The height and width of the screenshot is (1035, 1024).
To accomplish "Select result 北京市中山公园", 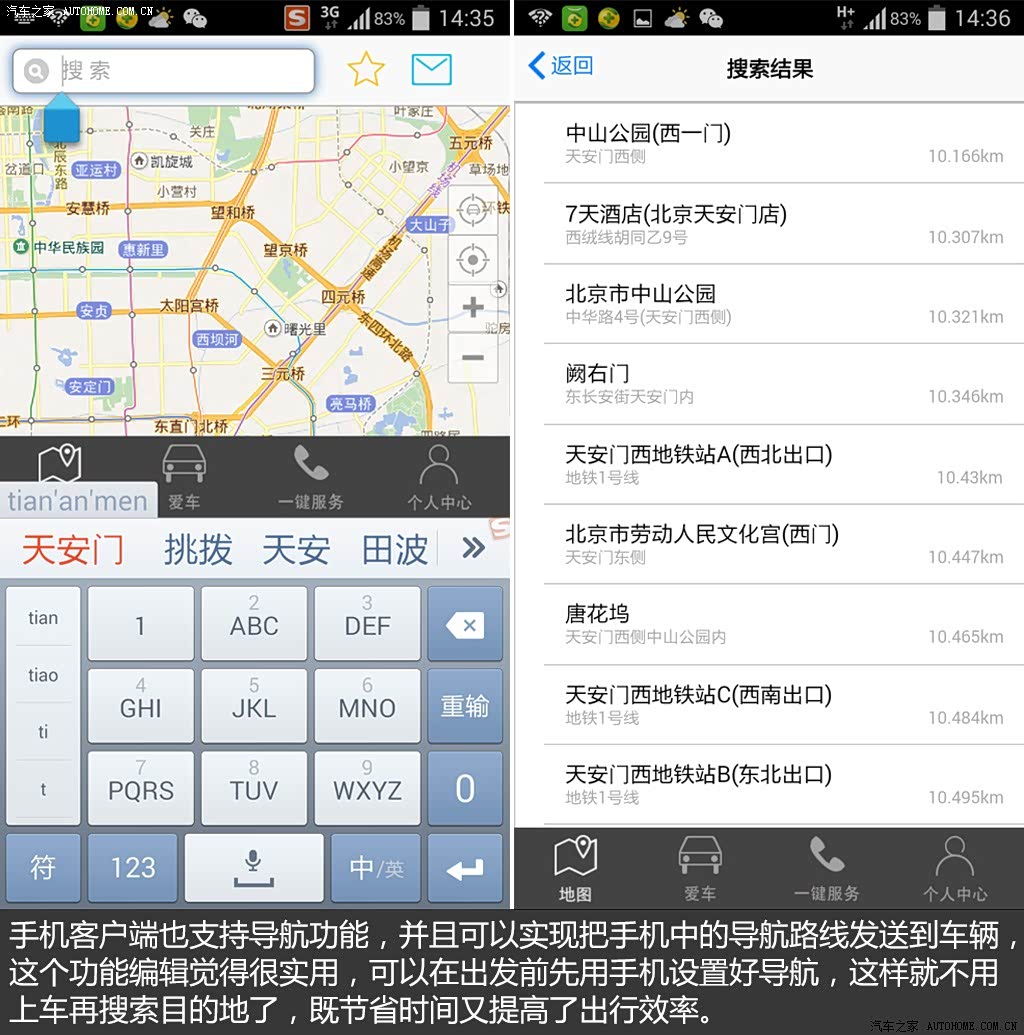I will coord(784,304).
